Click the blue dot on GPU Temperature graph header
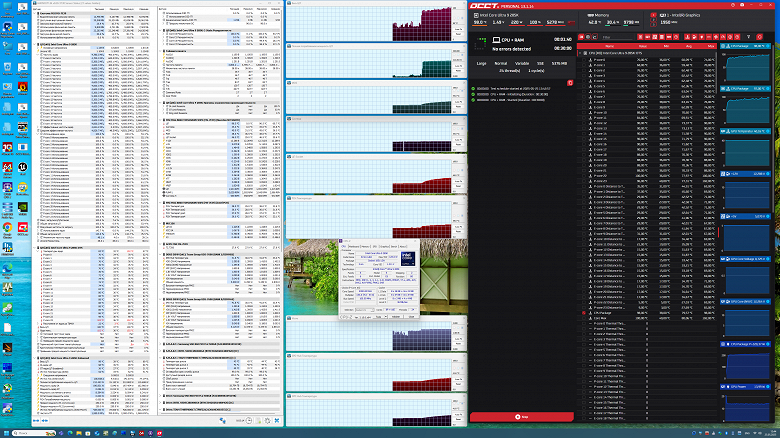Image resolution: width=780 pixels, height=438 pixels. tap(768, 131)
